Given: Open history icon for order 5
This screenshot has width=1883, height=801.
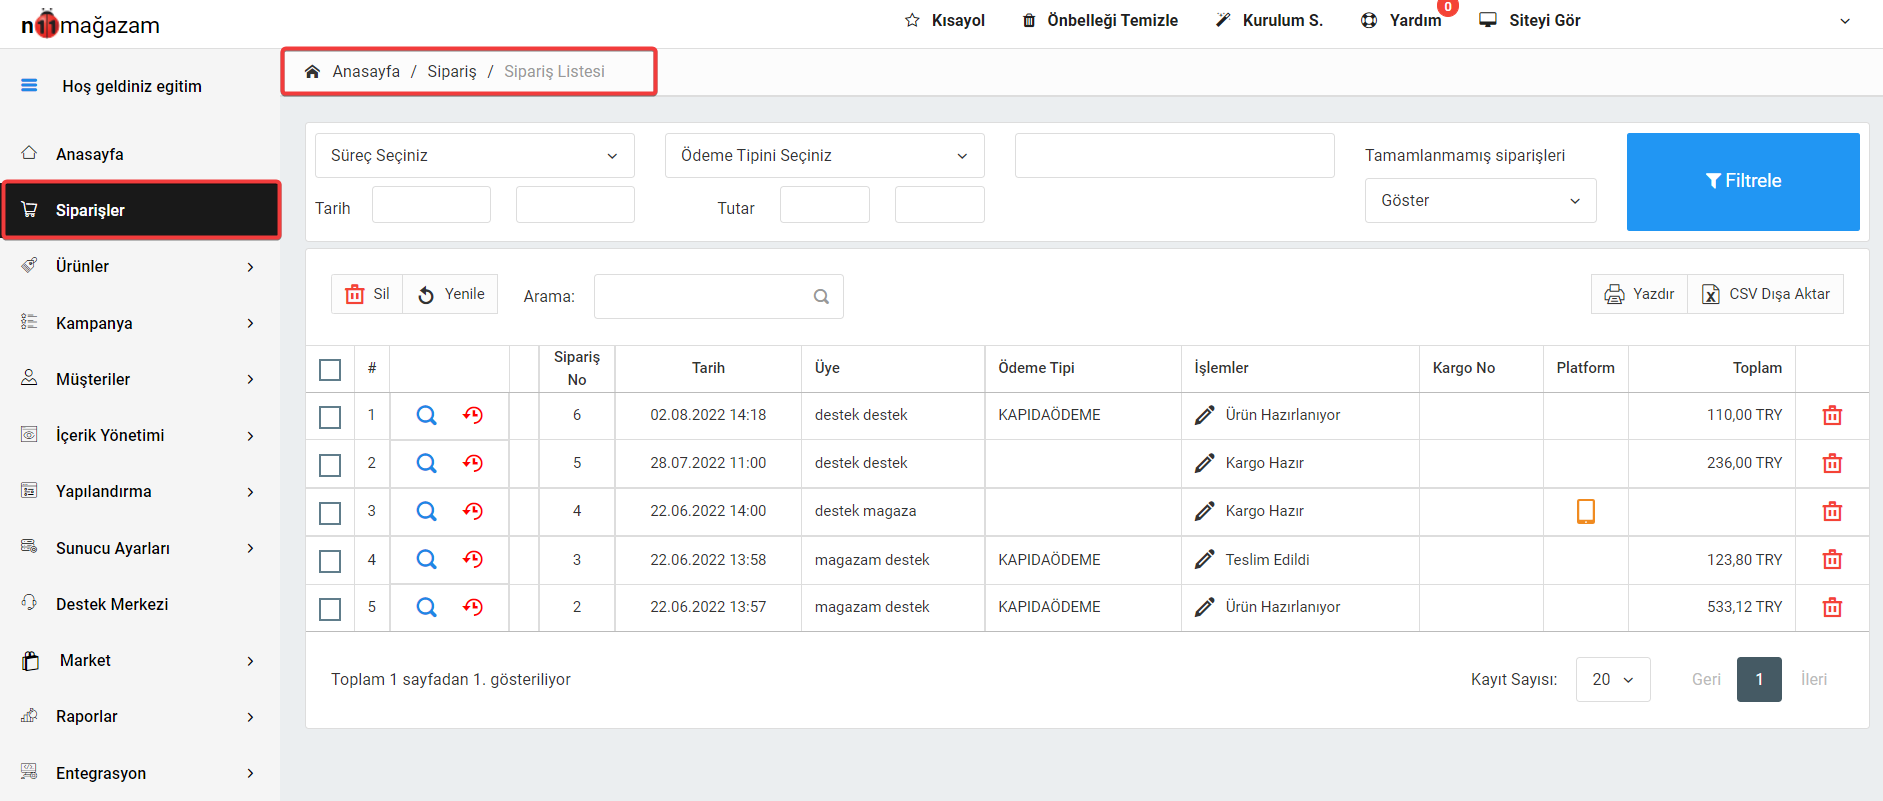Looking at the screenshot, I should click(473, 463).
